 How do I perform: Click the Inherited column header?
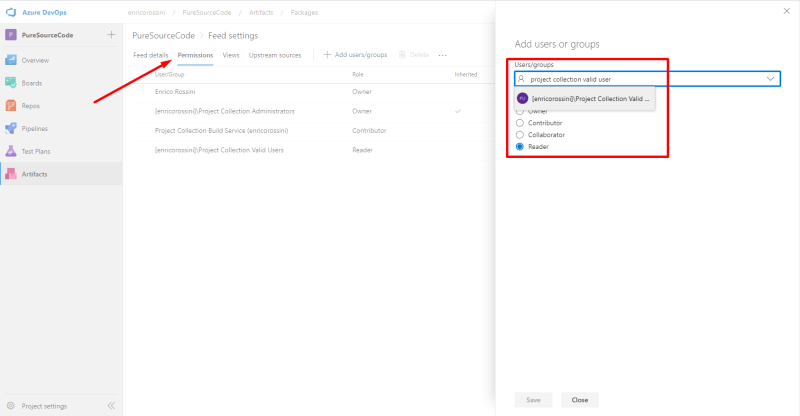(x=466, y=75)
